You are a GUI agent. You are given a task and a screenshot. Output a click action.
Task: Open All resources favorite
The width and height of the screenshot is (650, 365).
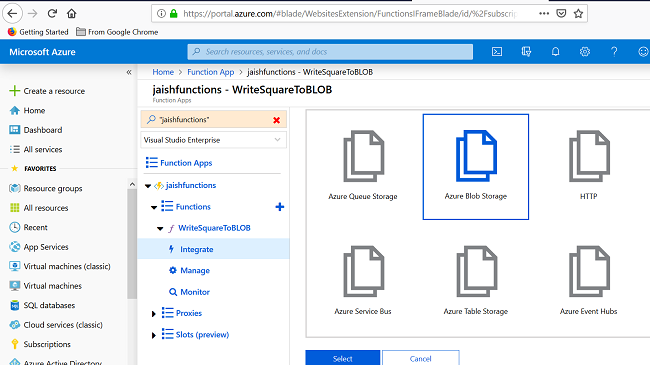(x=46, y=208)
